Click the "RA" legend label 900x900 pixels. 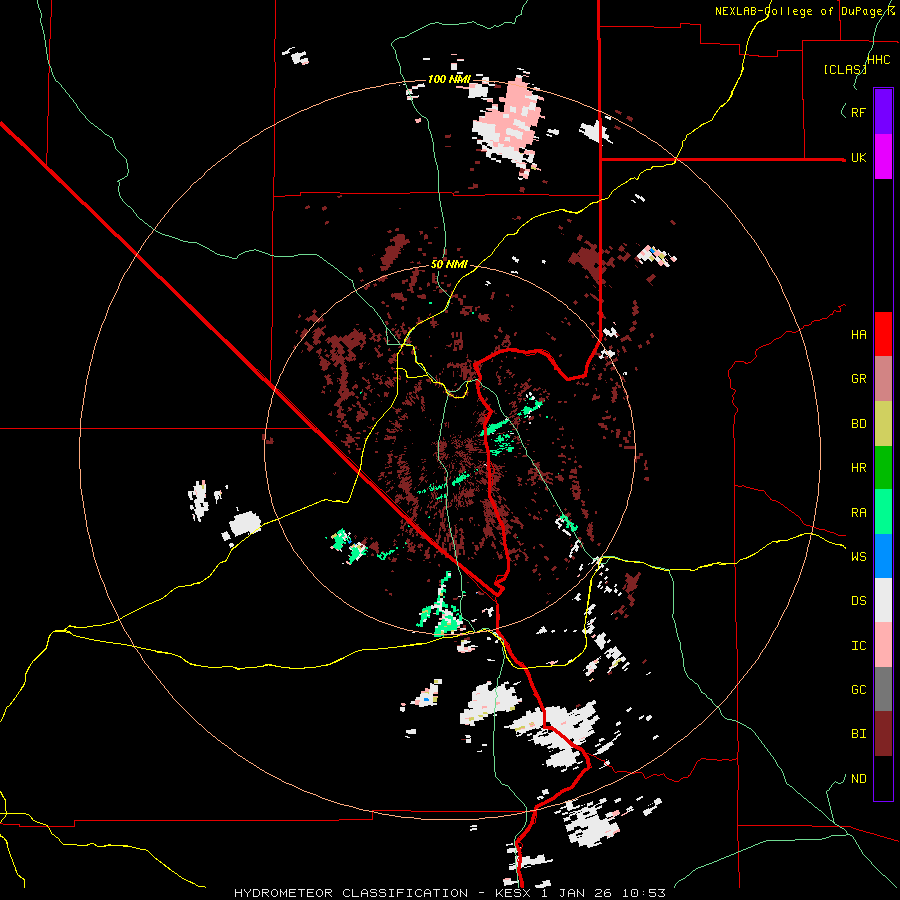[x=858, y=513]
